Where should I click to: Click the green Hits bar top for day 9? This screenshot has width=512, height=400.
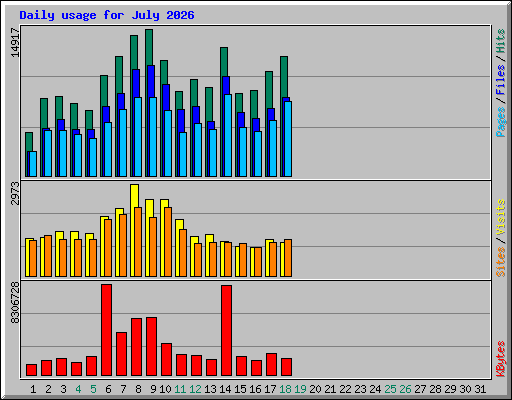point(149,47)
